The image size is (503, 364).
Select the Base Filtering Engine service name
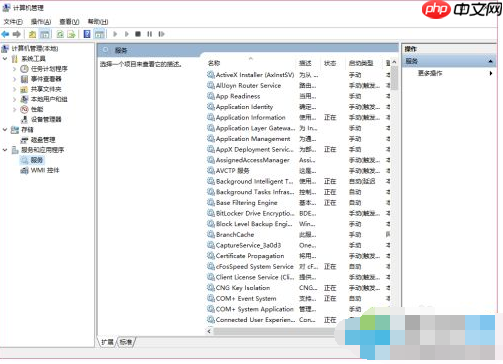coord(247,203)
